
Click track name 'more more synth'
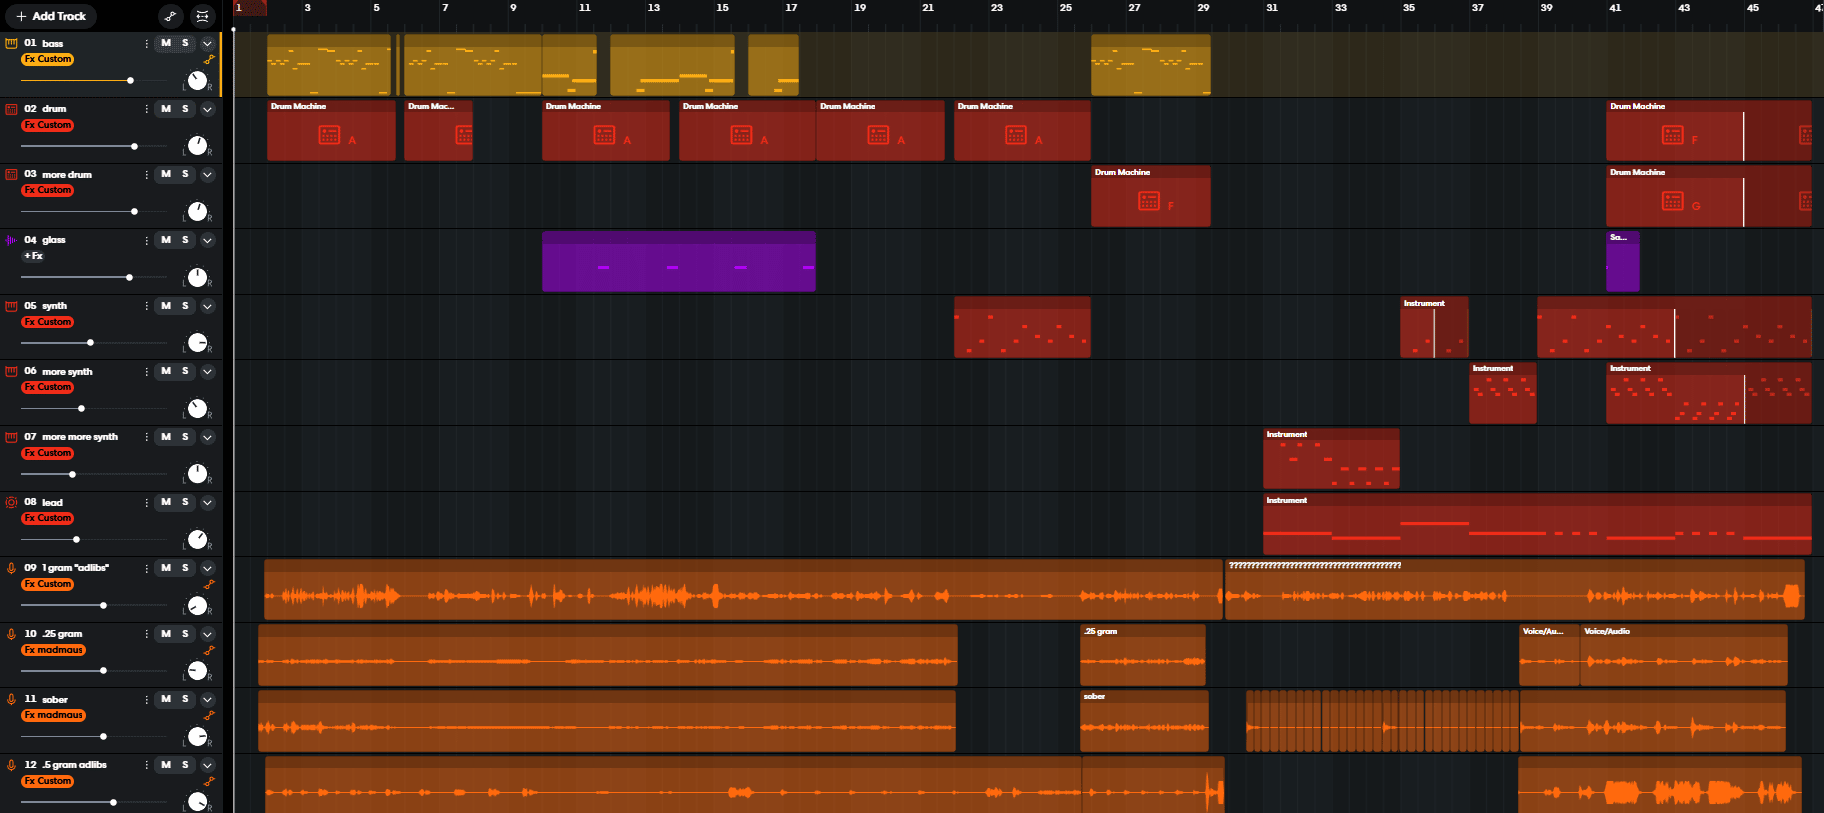tap(80, 437)
